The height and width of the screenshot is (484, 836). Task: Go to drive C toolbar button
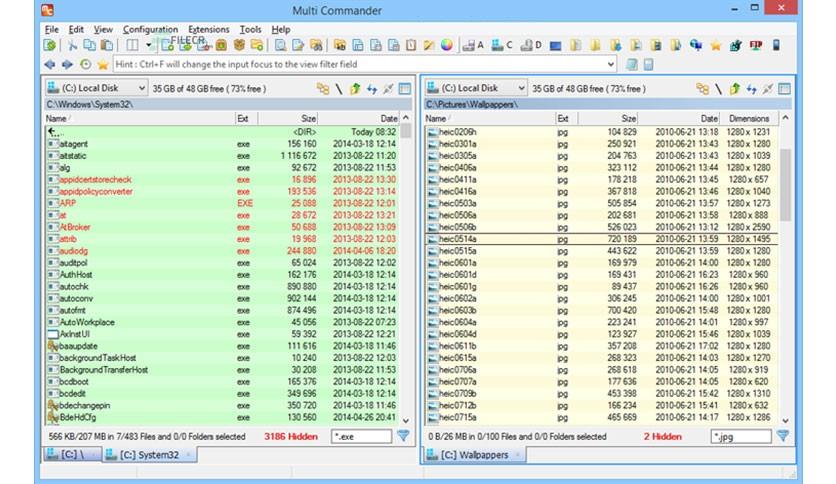502,45
